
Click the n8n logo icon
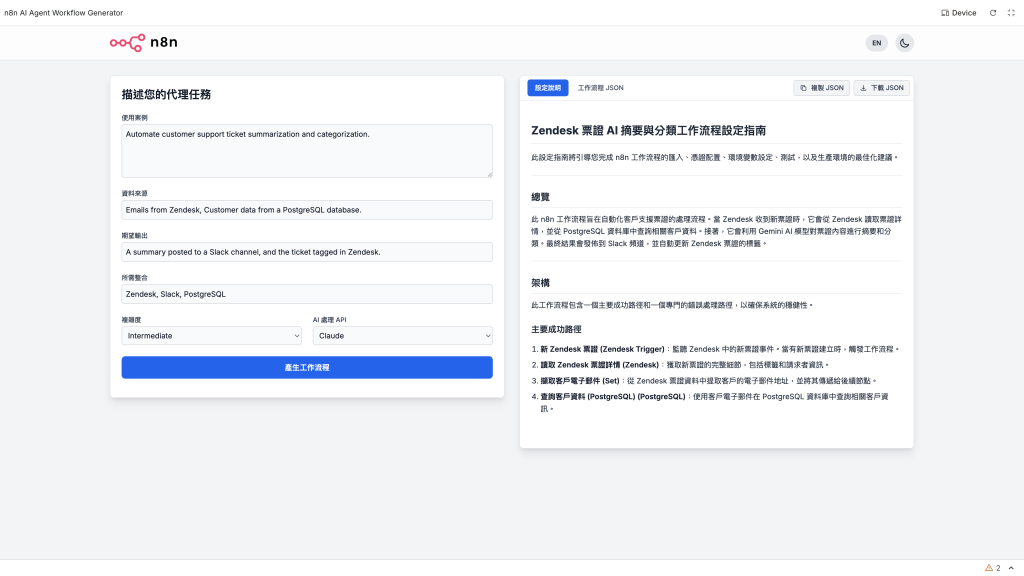(127, 42)
